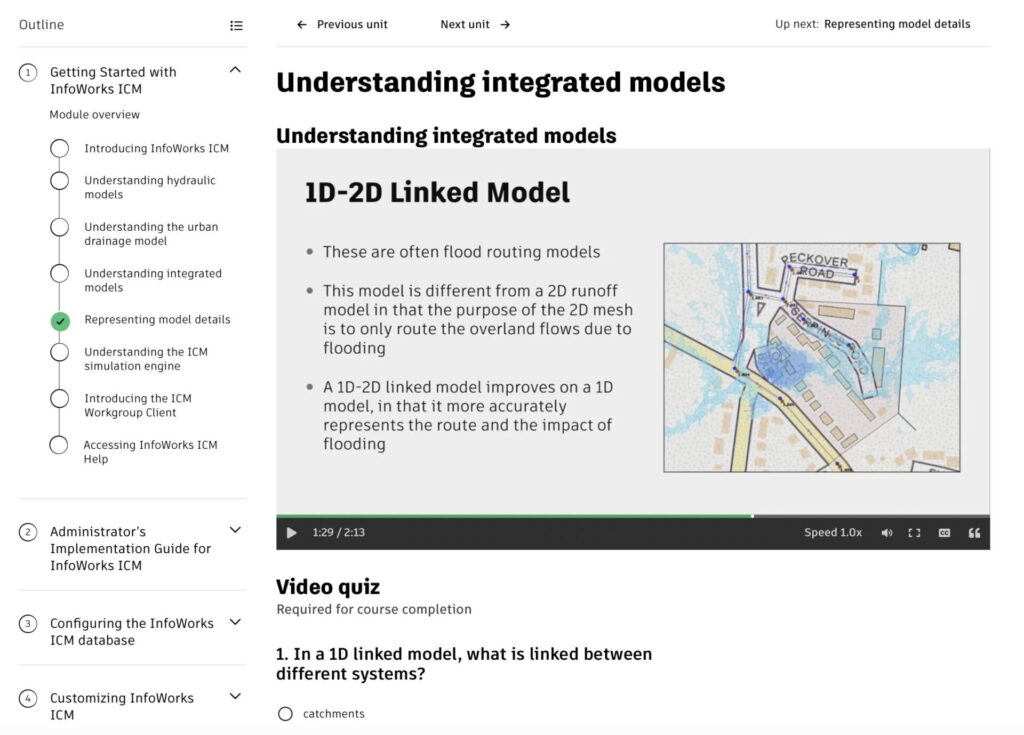Toggle the outline list view icon
This screenshot has height=735, width=1024.
click(236, 25)
